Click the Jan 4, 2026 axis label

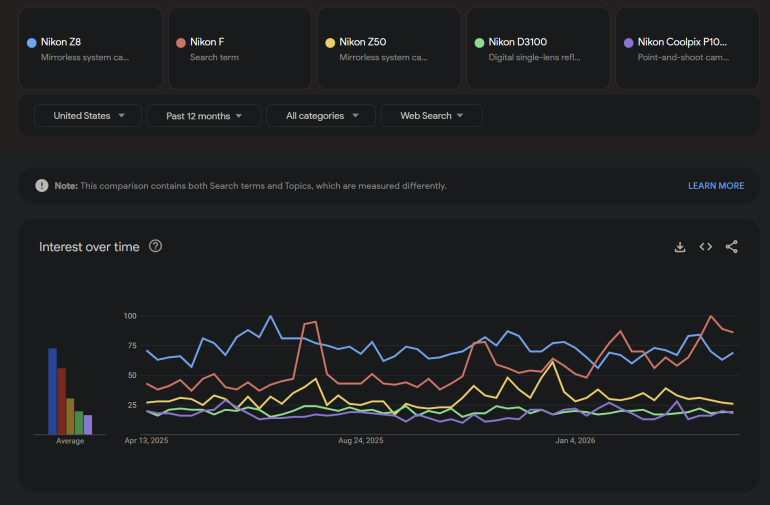575,440
